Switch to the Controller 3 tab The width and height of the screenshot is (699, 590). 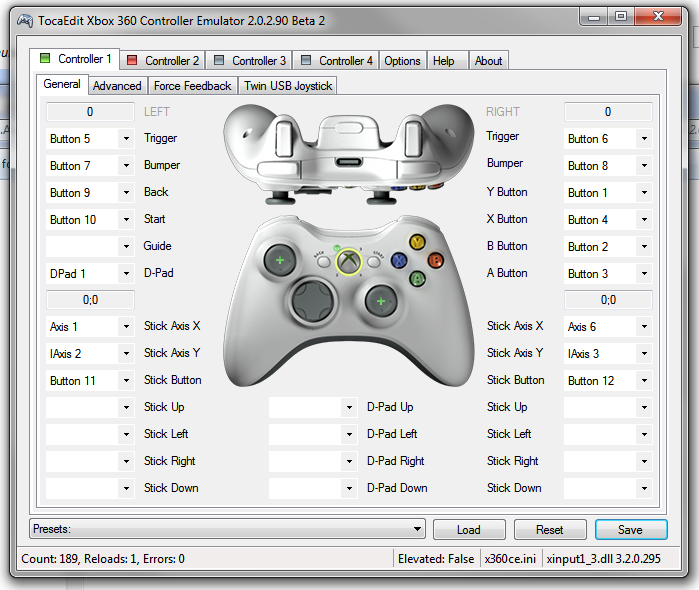tap(249, 60)
